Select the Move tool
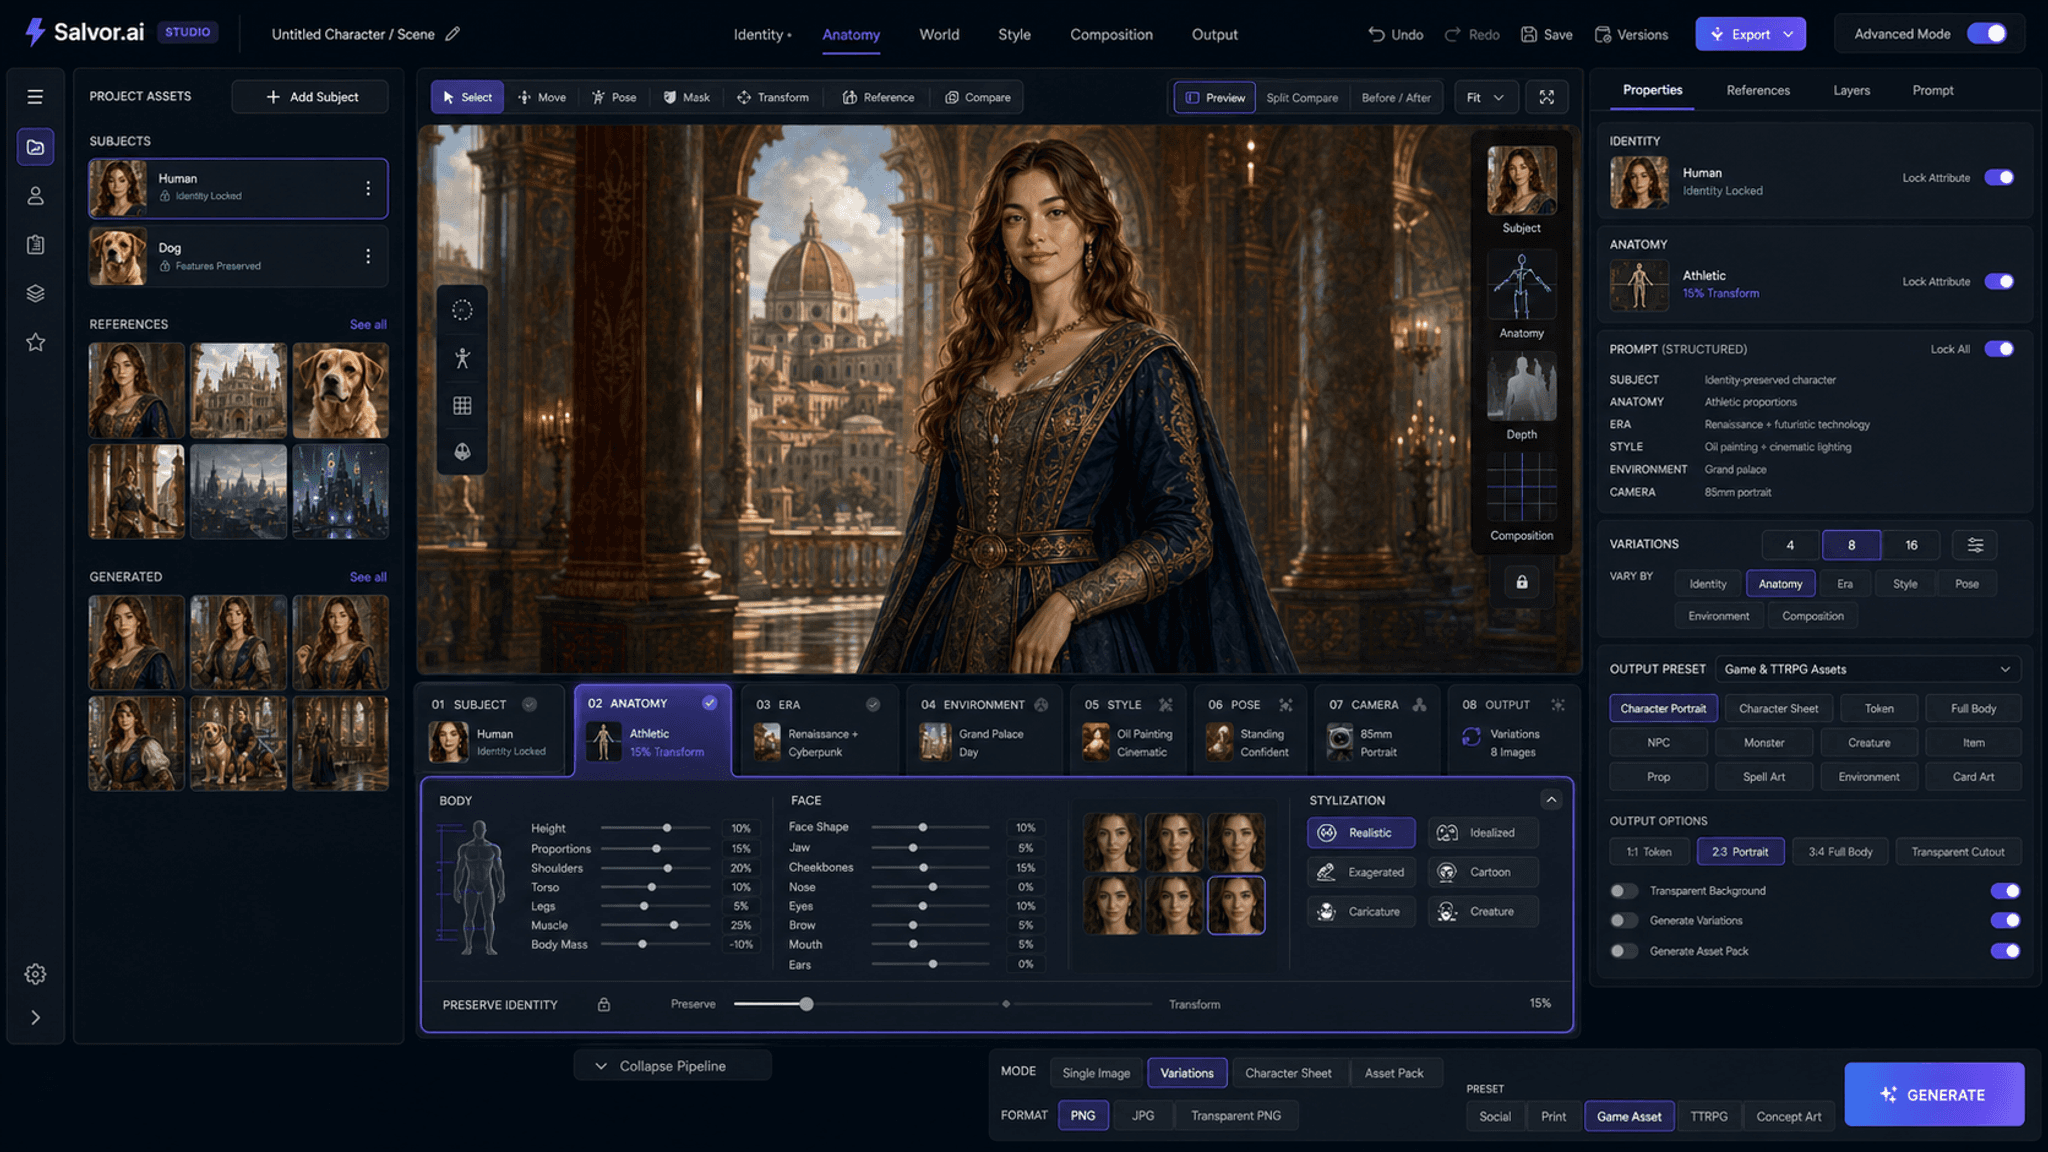 (x=542, y=97)
